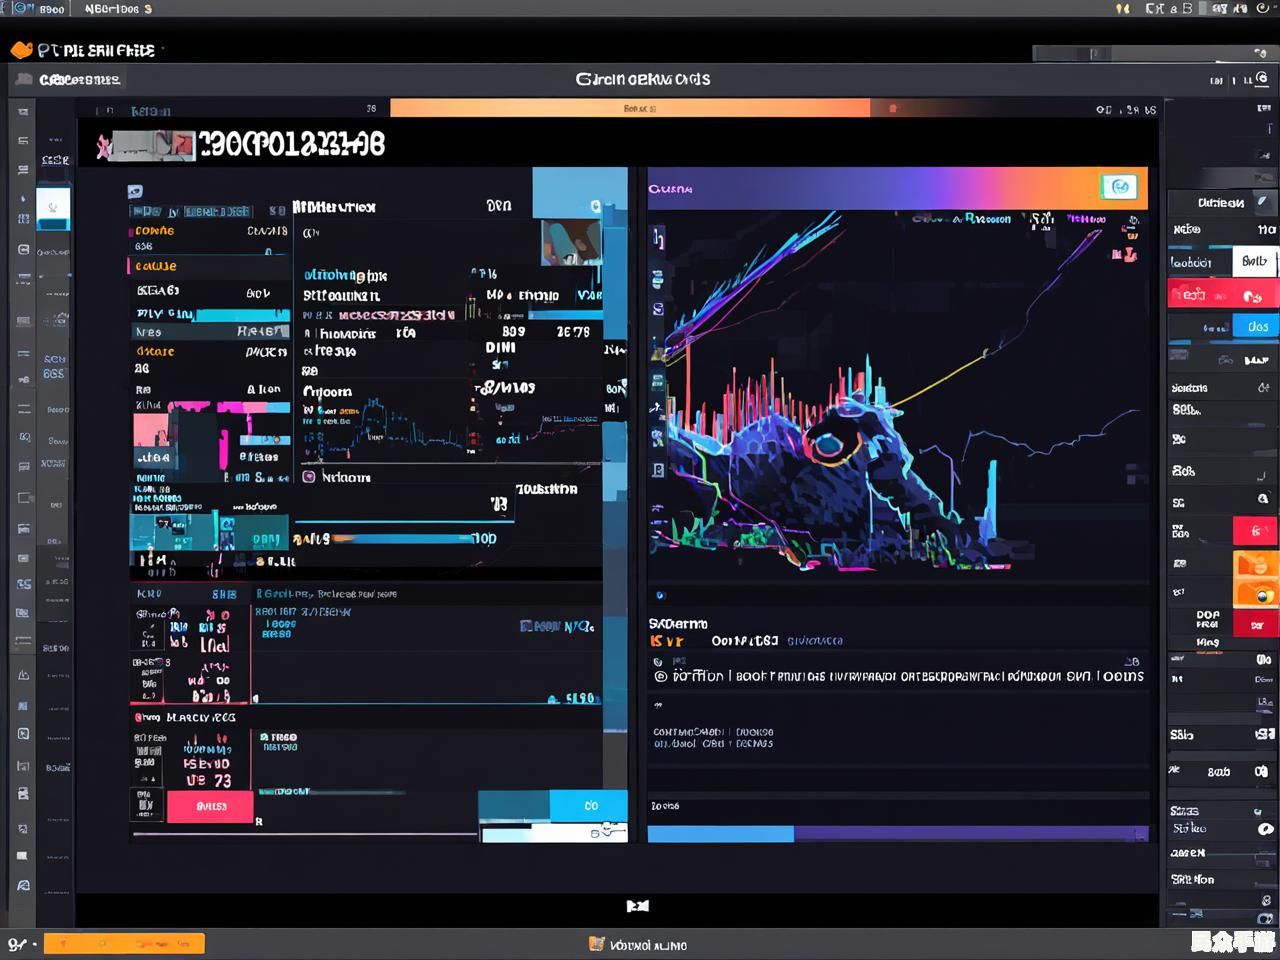Select the highlighted white thumbnail in left sidebar

[53, 208]
